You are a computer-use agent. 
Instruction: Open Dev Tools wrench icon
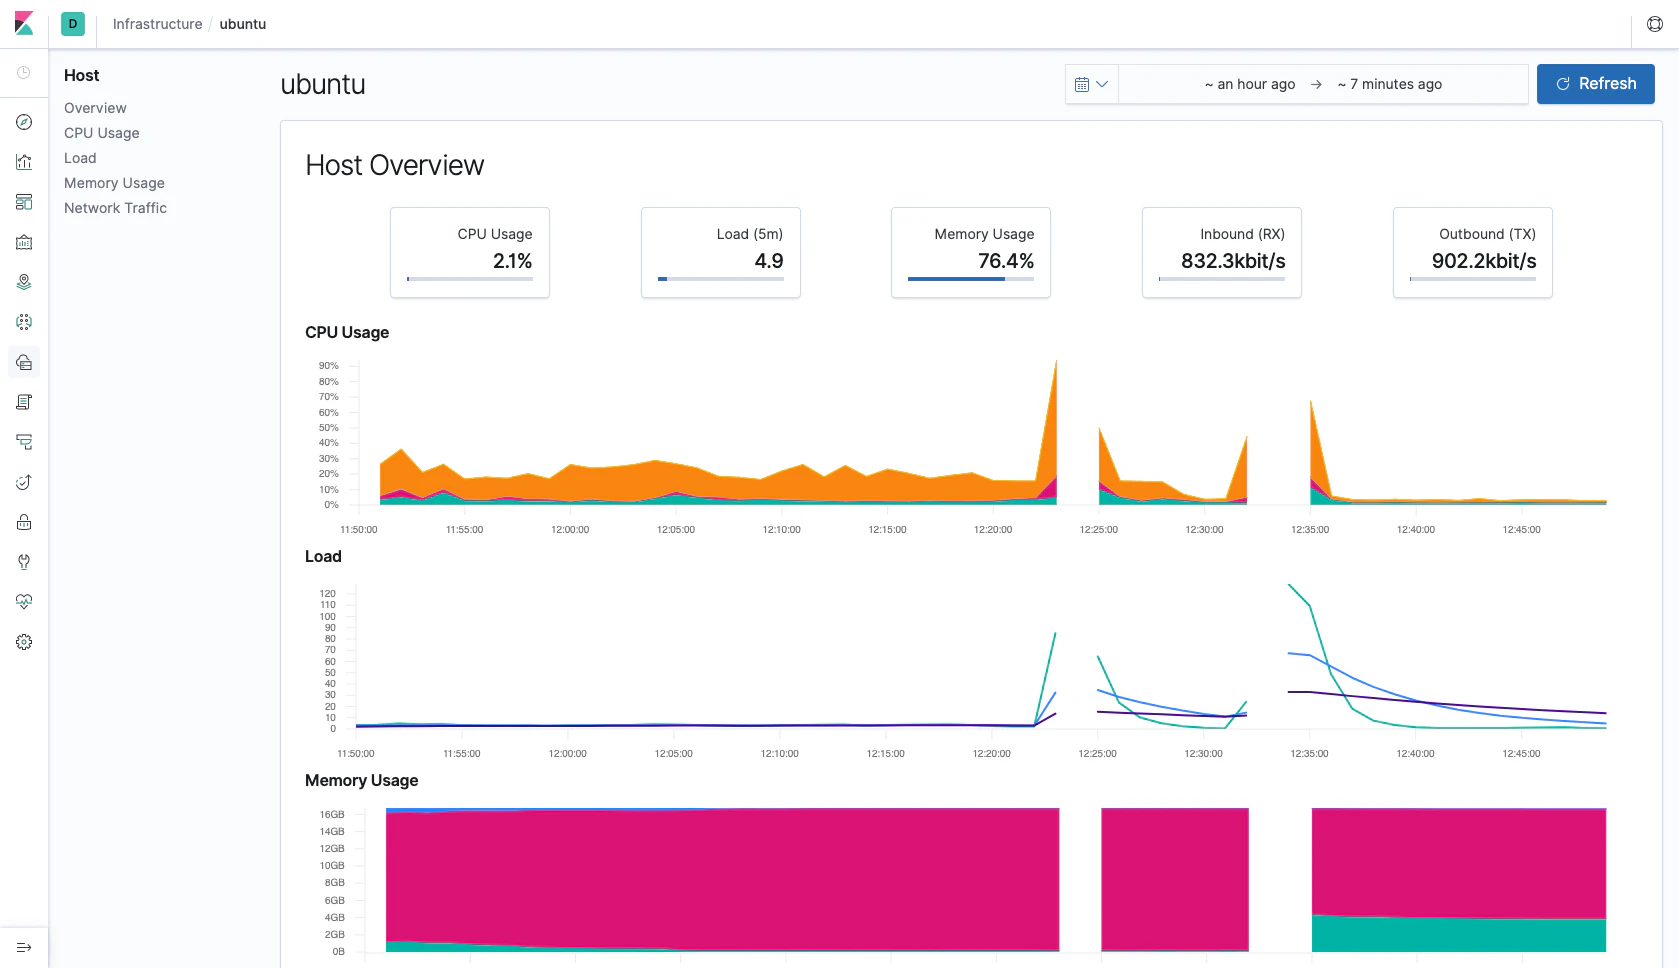tap(24, 562)
